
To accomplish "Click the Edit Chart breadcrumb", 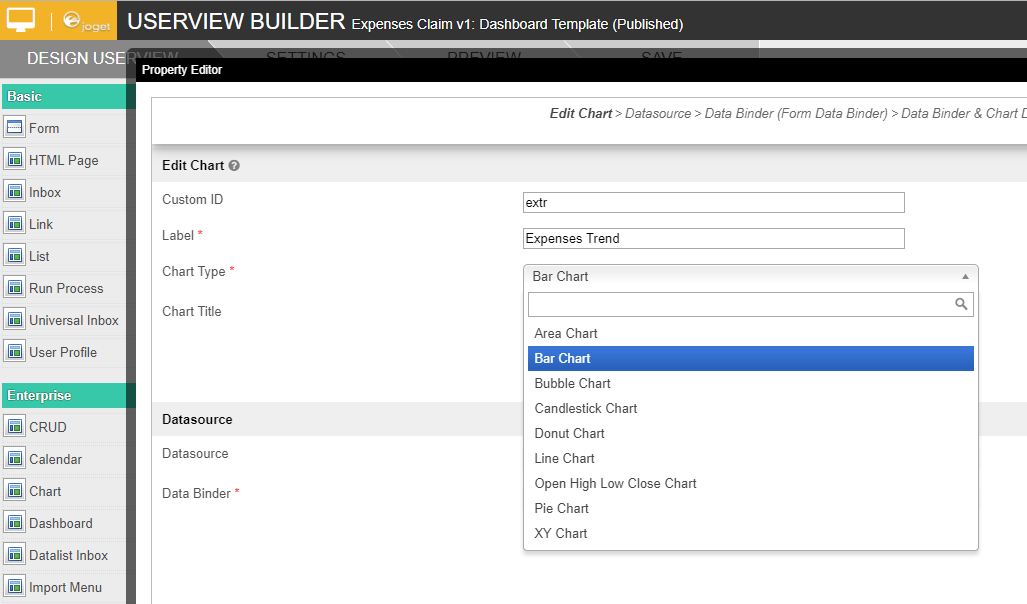I will coord(580,113).
